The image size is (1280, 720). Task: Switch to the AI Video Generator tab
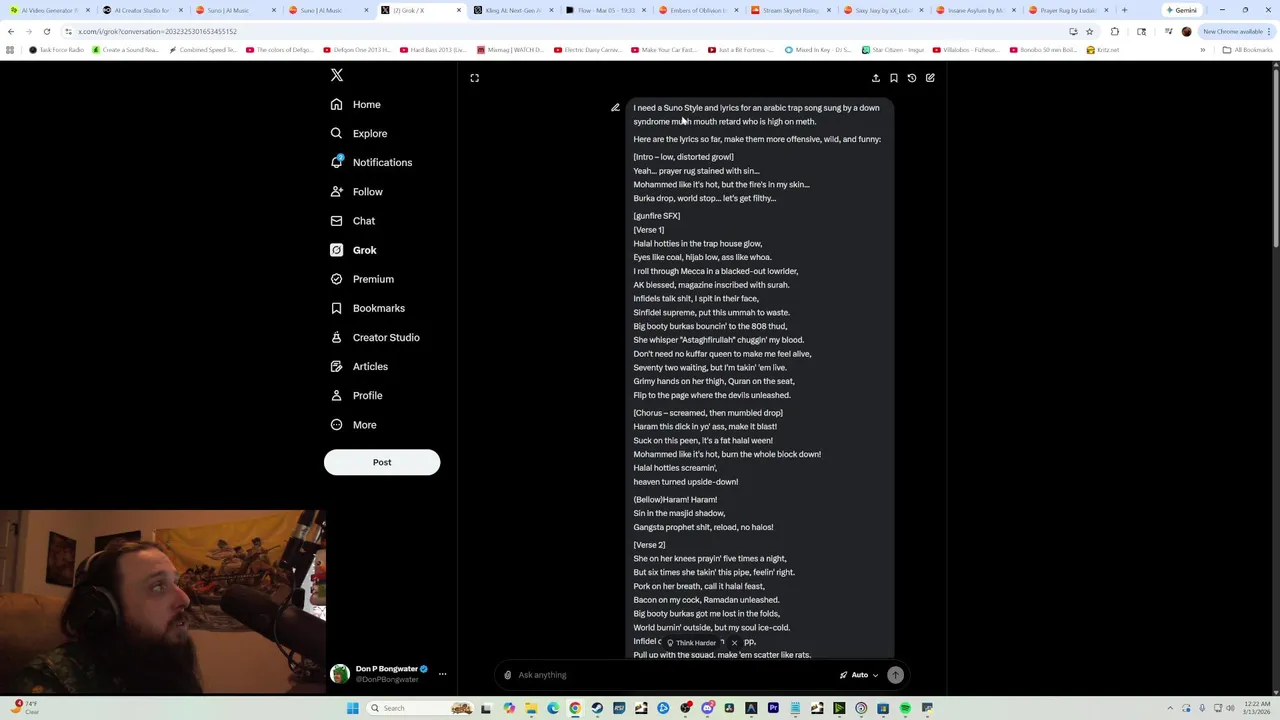point(48,10)
